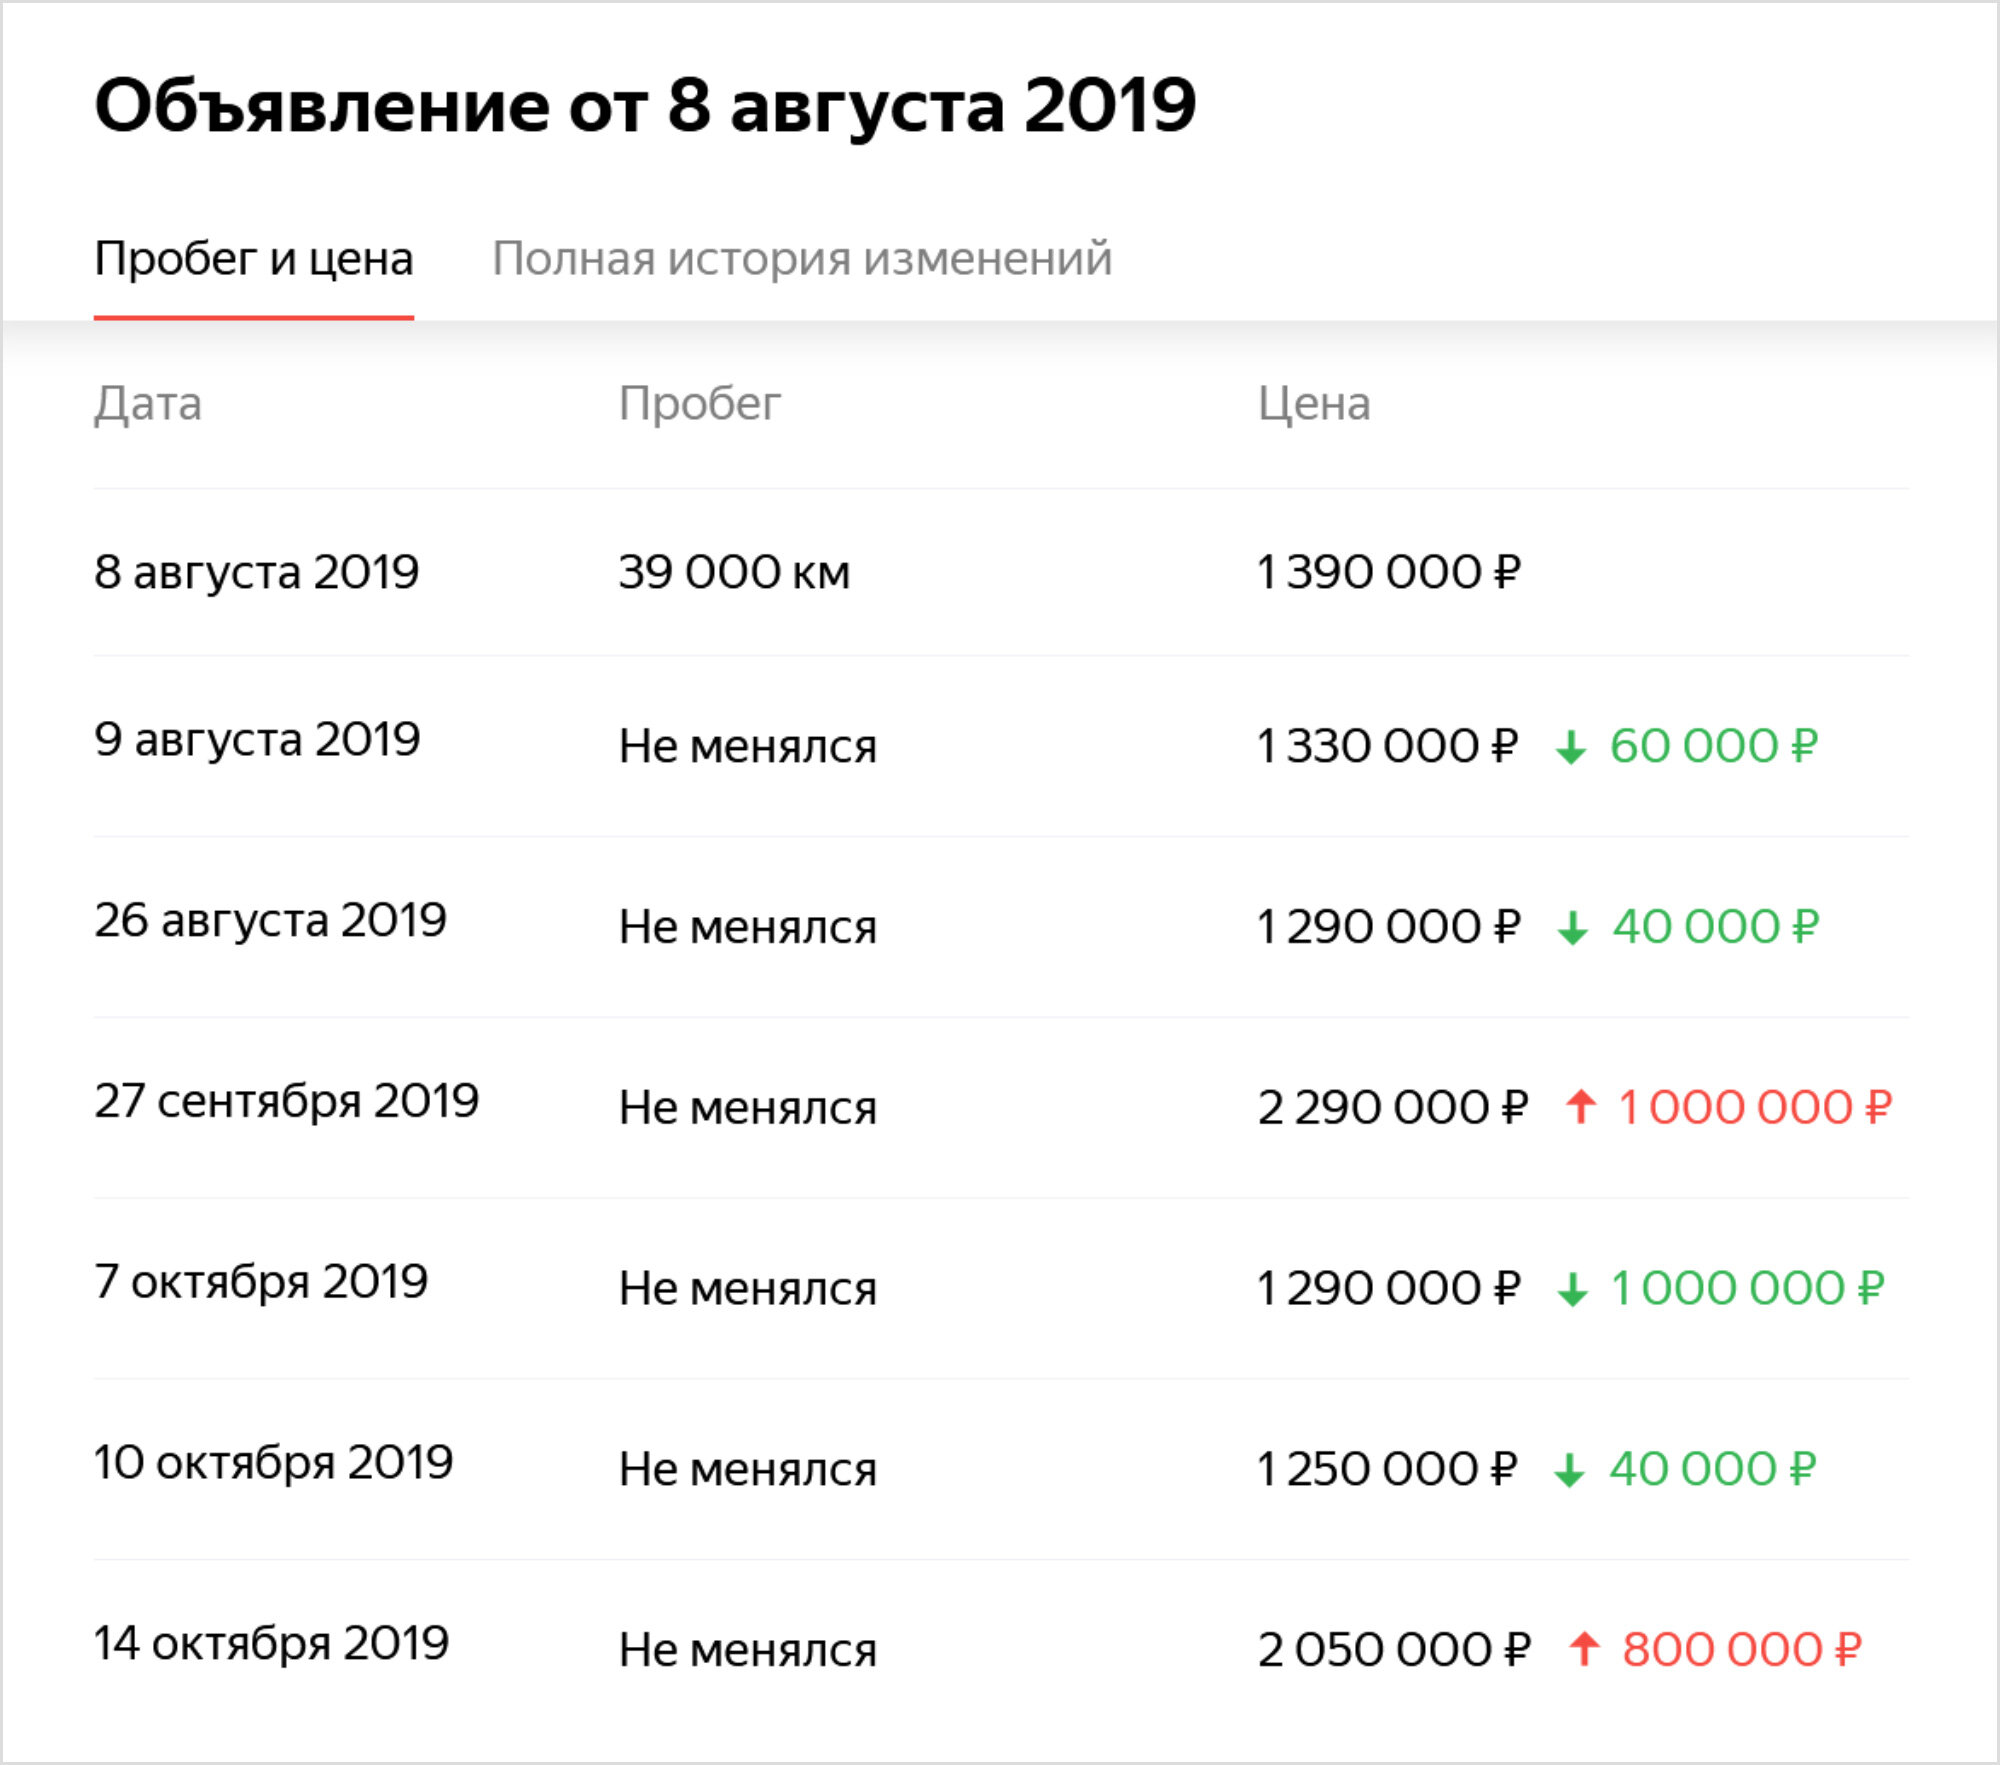
Task: Click red up arrow beside 1 000 000 ₽
Action: coord(1581,1106)
